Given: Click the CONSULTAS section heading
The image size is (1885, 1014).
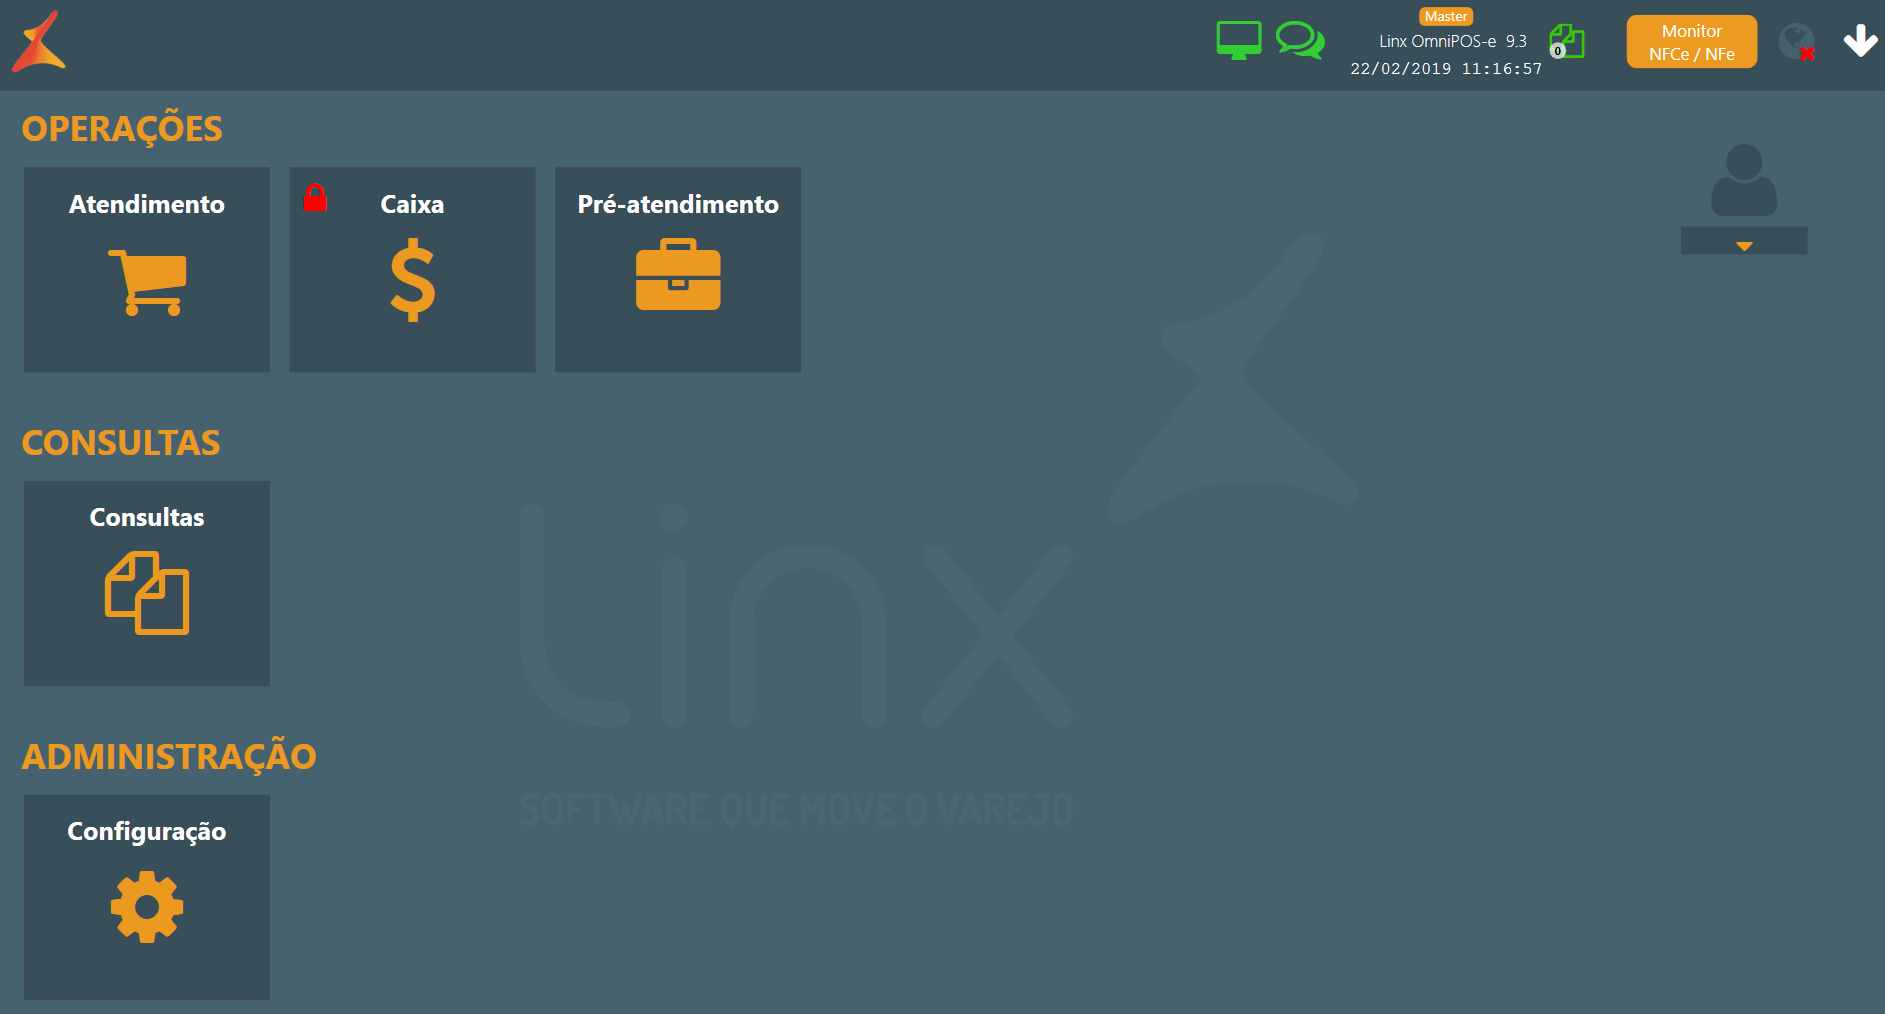Looking at the screenshot, I should click(x=121, y=443).
